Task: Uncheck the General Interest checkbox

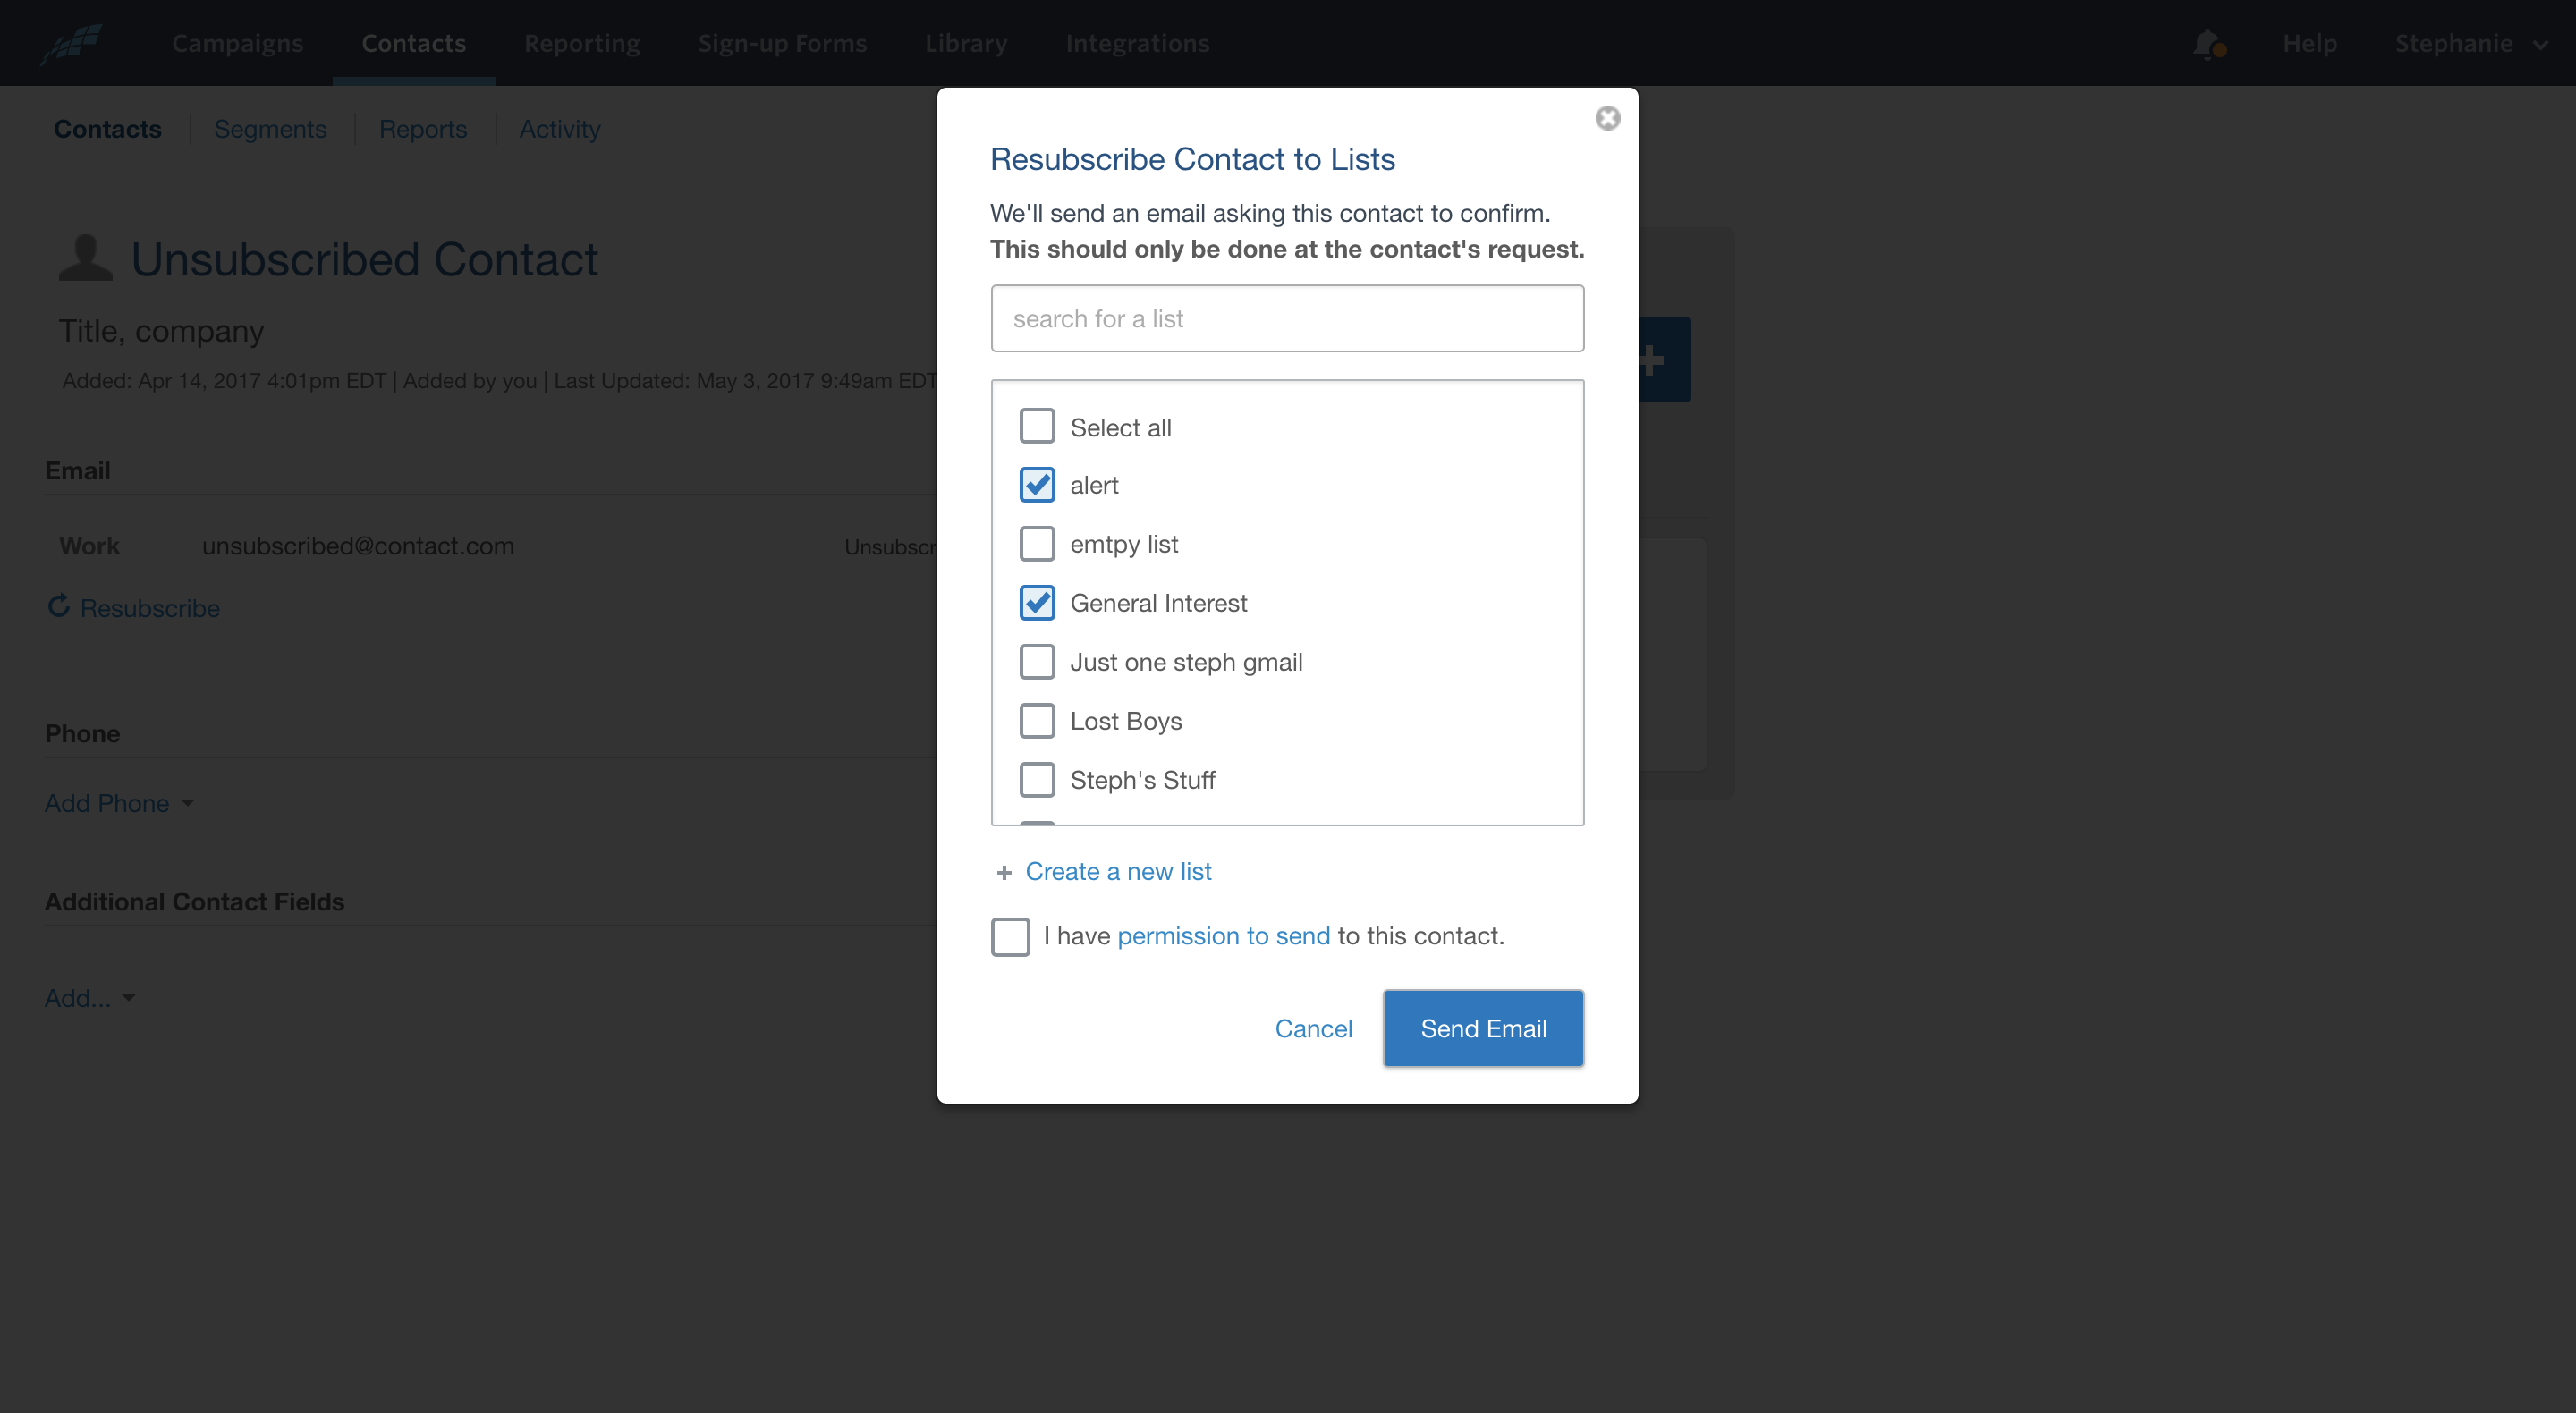Action: coord(1037,603)
